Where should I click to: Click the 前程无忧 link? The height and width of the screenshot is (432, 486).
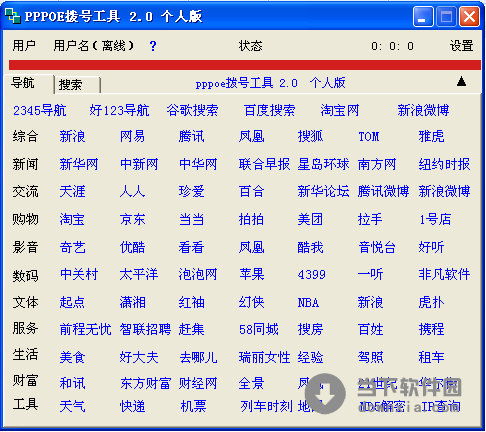(x=85, y=330)
